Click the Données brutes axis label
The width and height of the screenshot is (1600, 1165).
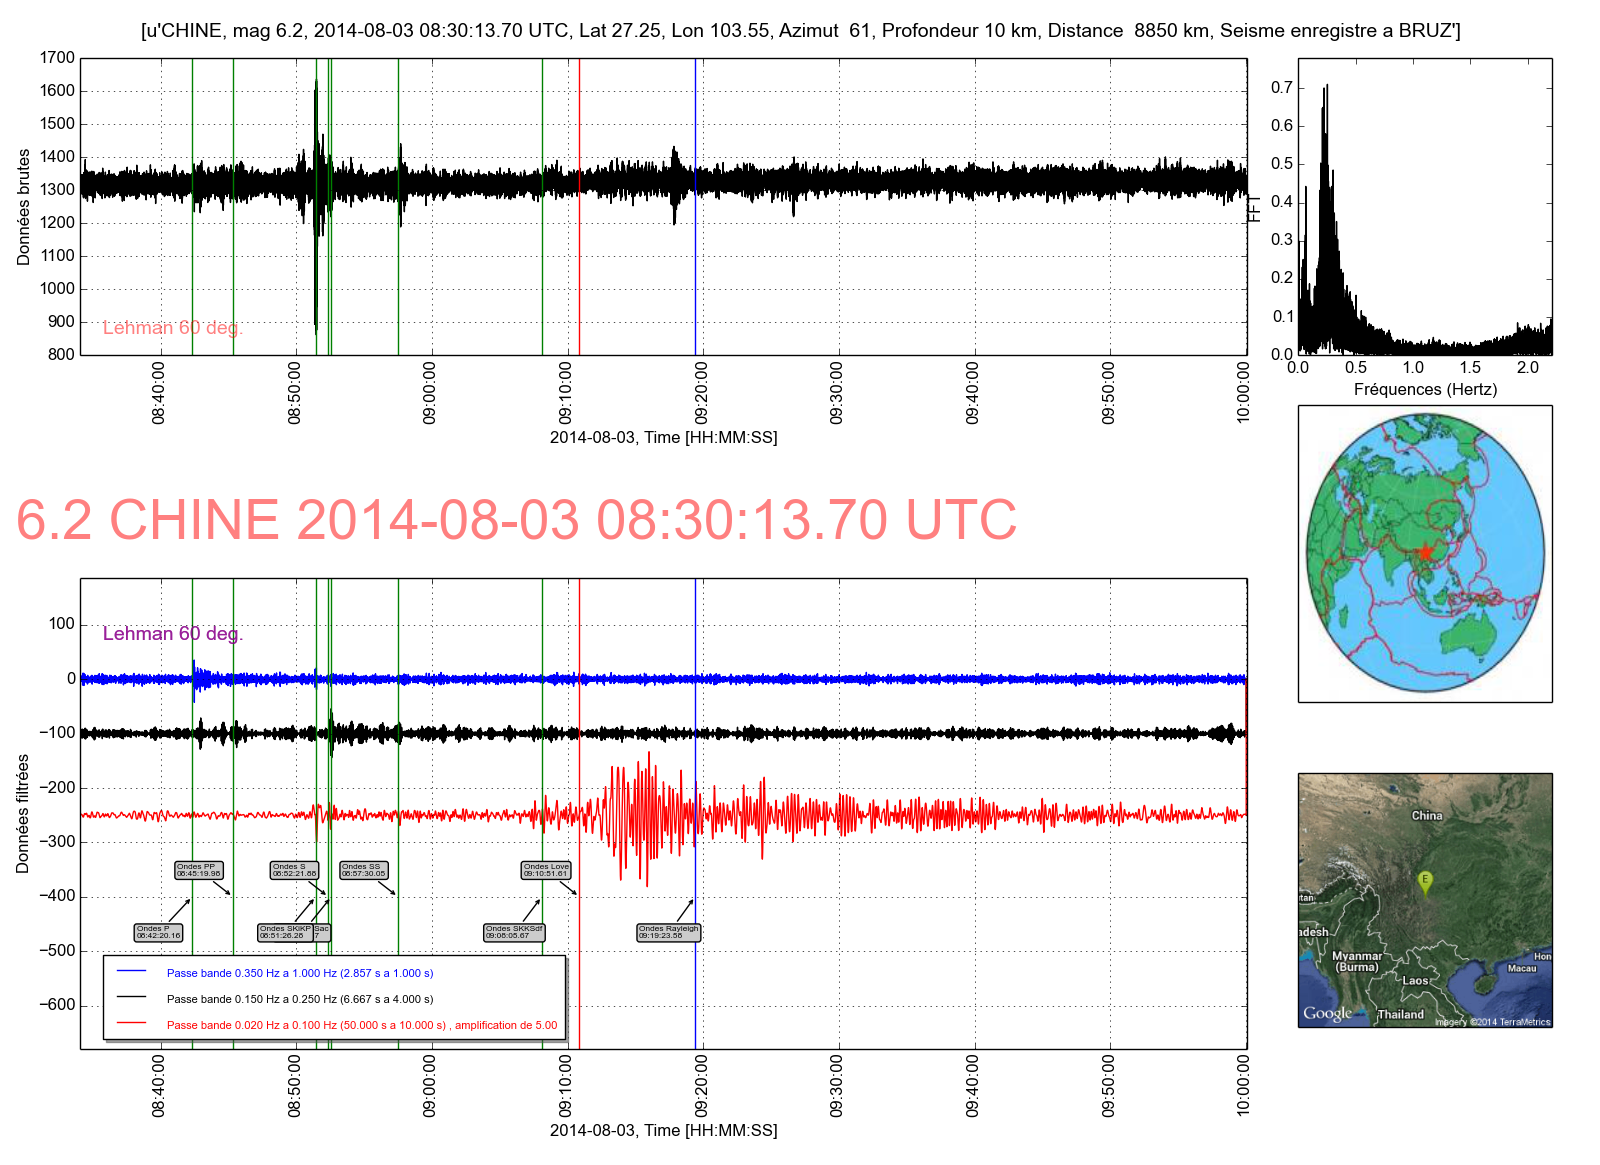tap(23, 207)
